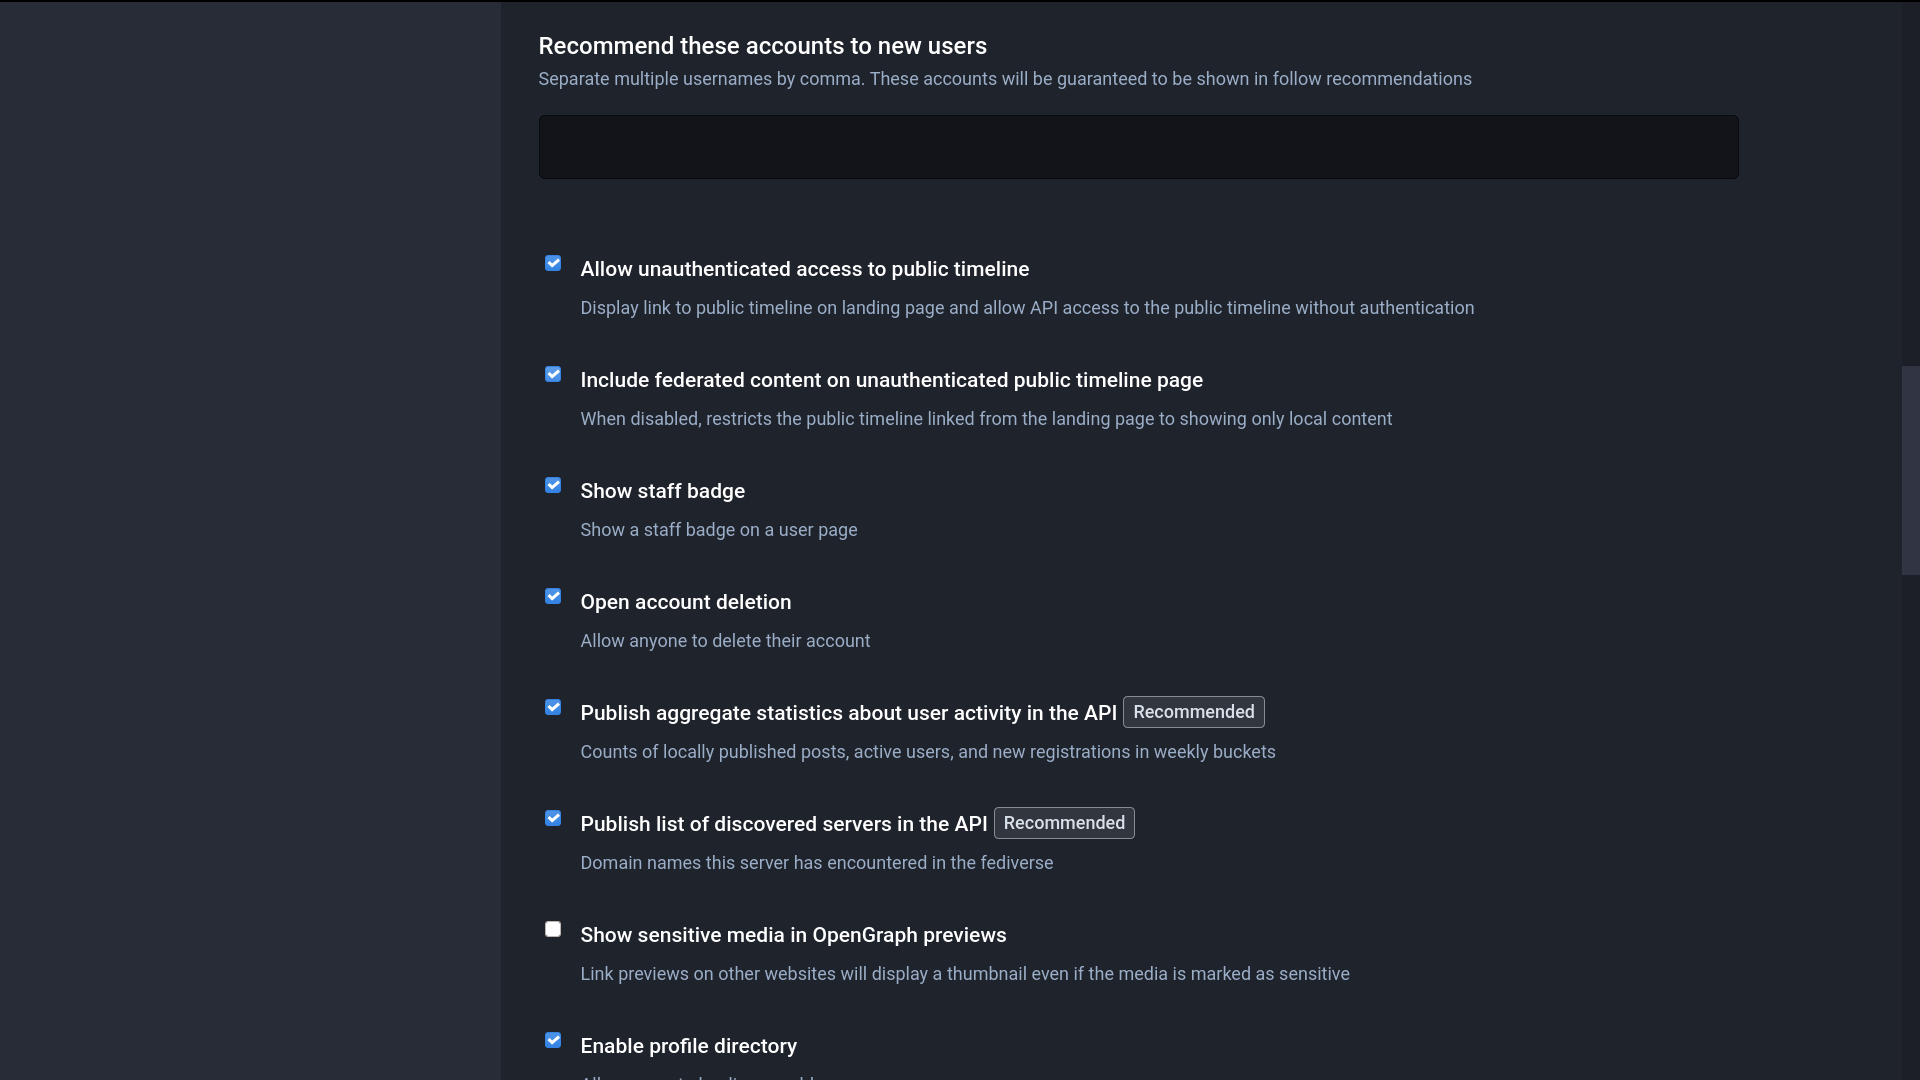
Task: Toggle the publish aggregate statistics checkbox
Action: point(553,707)
